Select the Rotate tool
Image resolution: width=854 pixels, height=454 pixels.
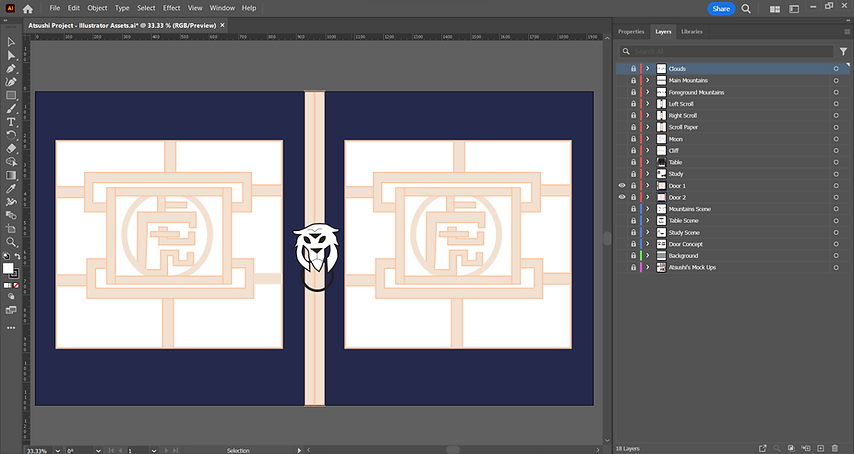pyautogui.click(x=11, y=135)
